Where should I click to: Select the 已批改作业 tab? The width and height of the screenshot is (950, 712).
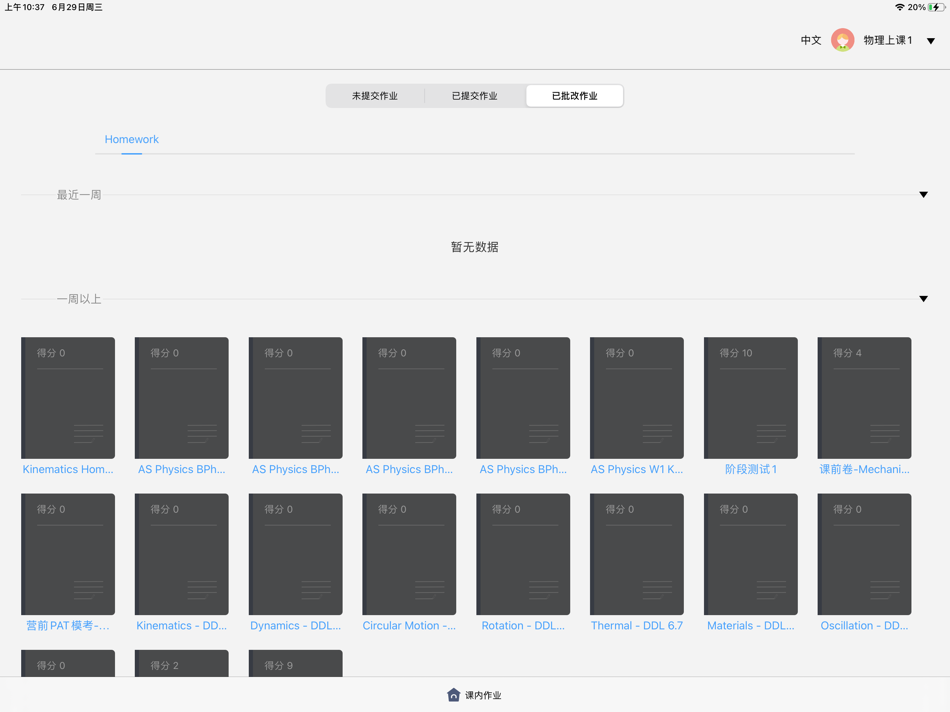coord(574,96)
